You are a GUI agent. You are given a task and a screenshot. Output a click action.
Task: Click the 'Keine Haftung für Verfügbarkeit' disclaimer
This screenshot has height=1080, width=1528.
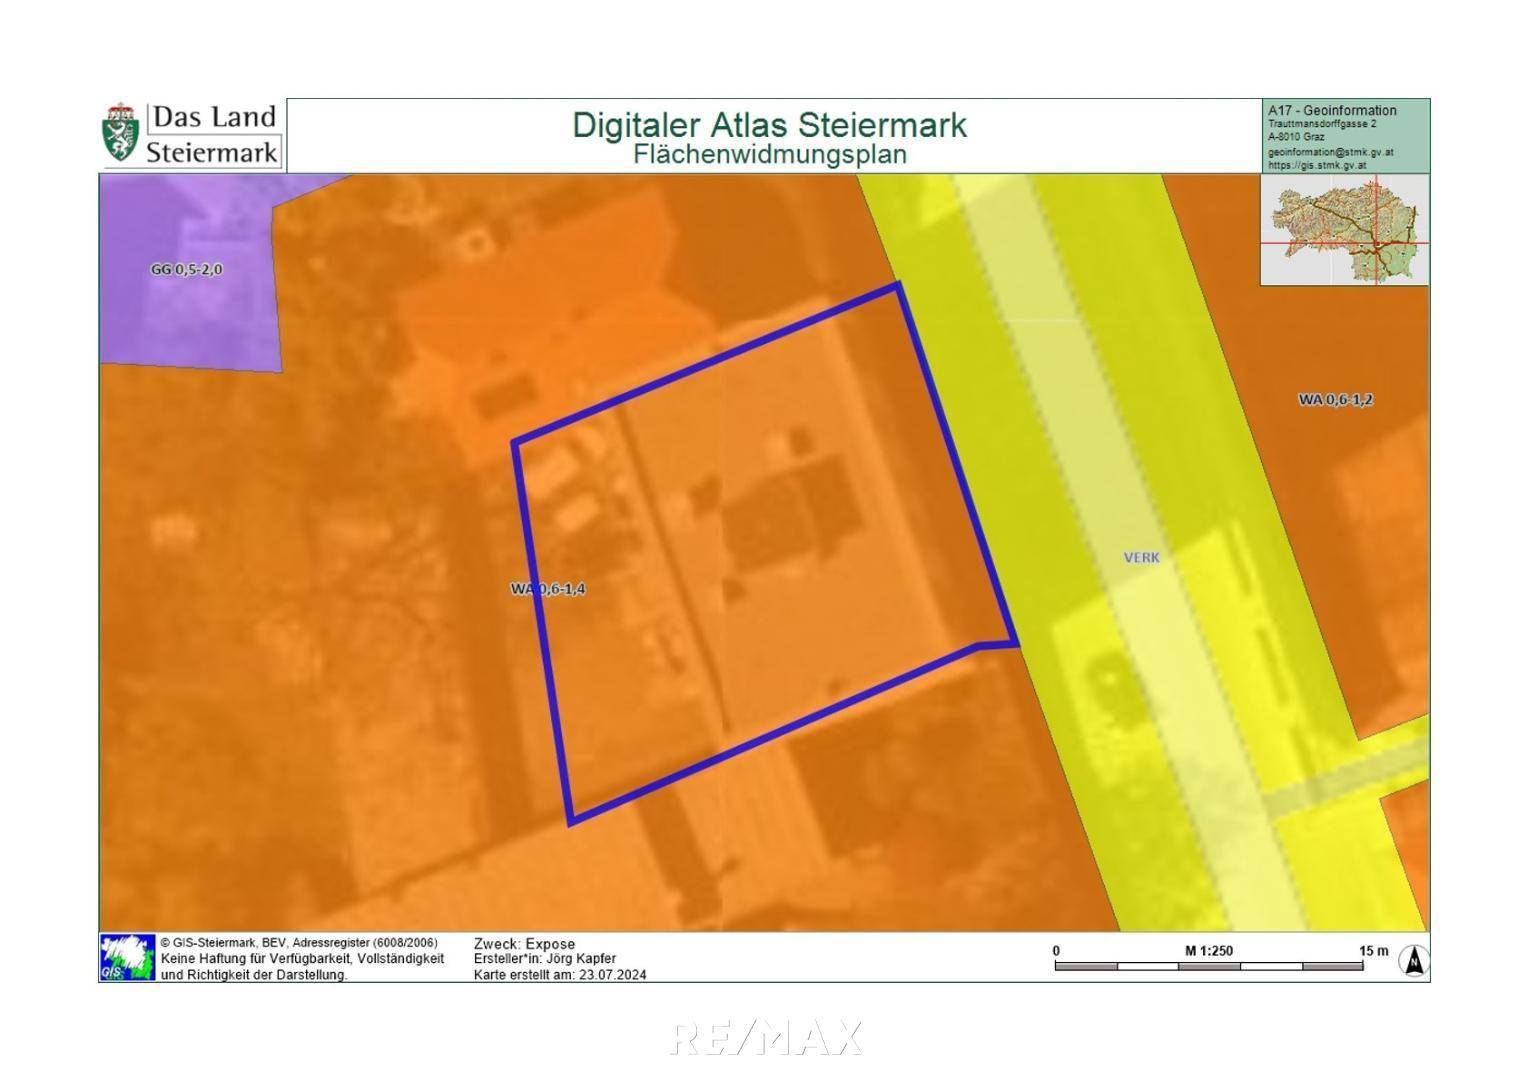302,966
